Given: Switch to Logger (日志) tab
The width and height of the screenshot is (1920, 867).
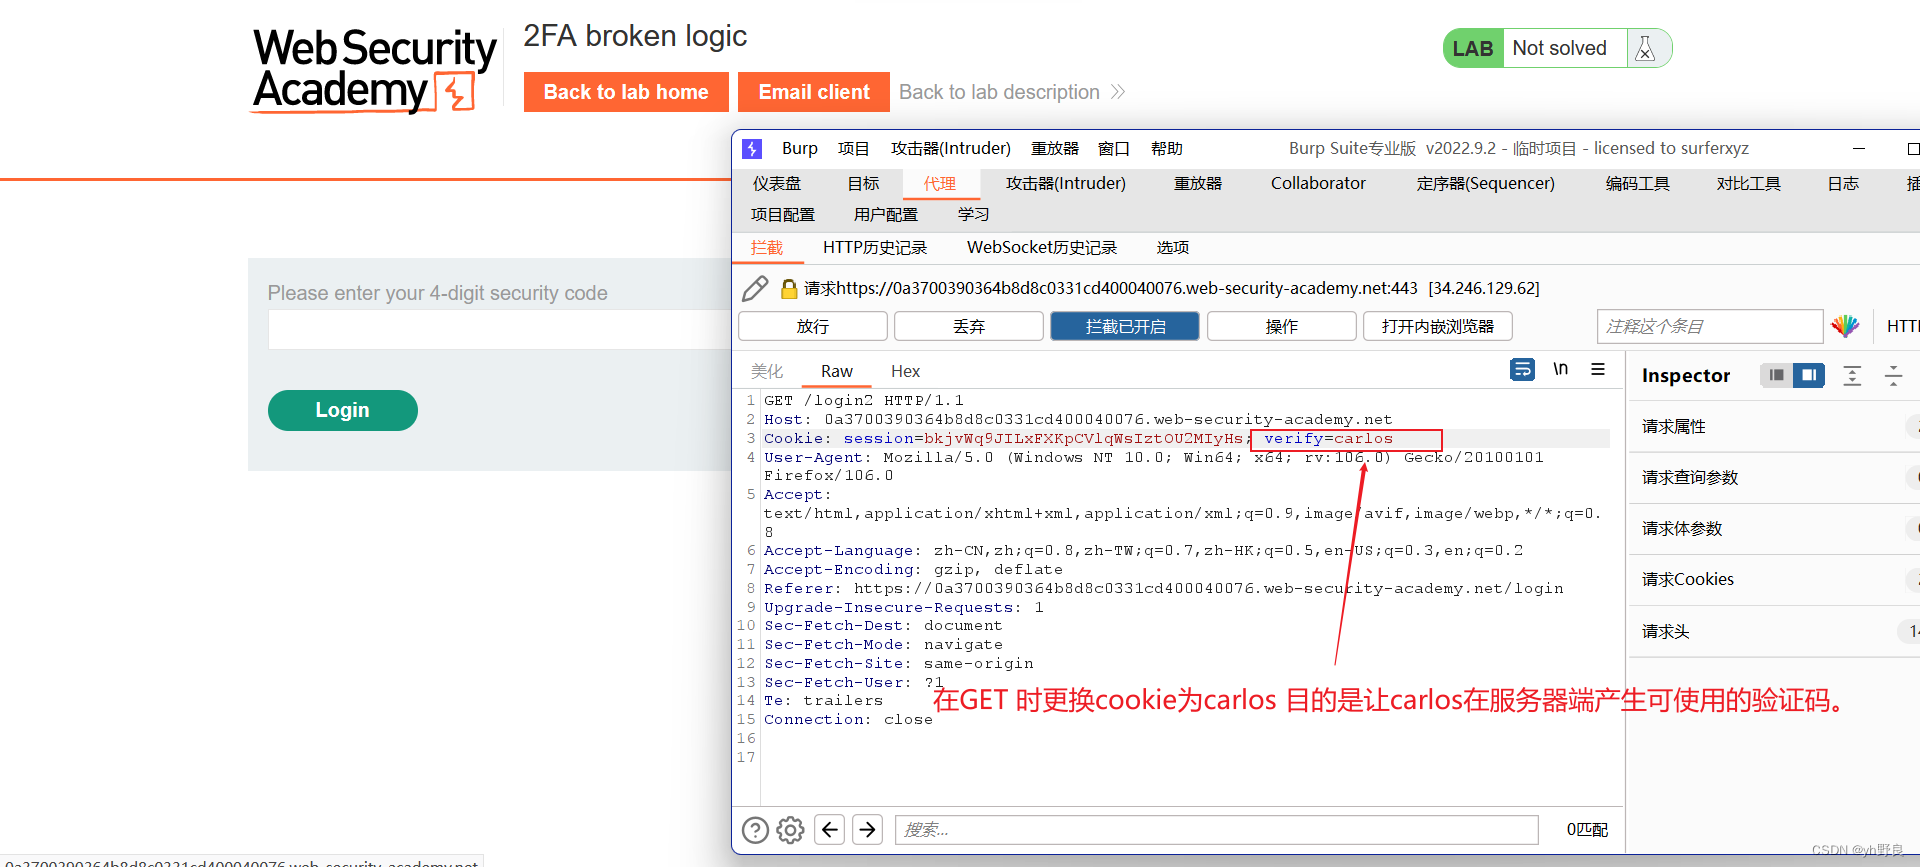Looking at the screenshot, I should click(1842, 184).
